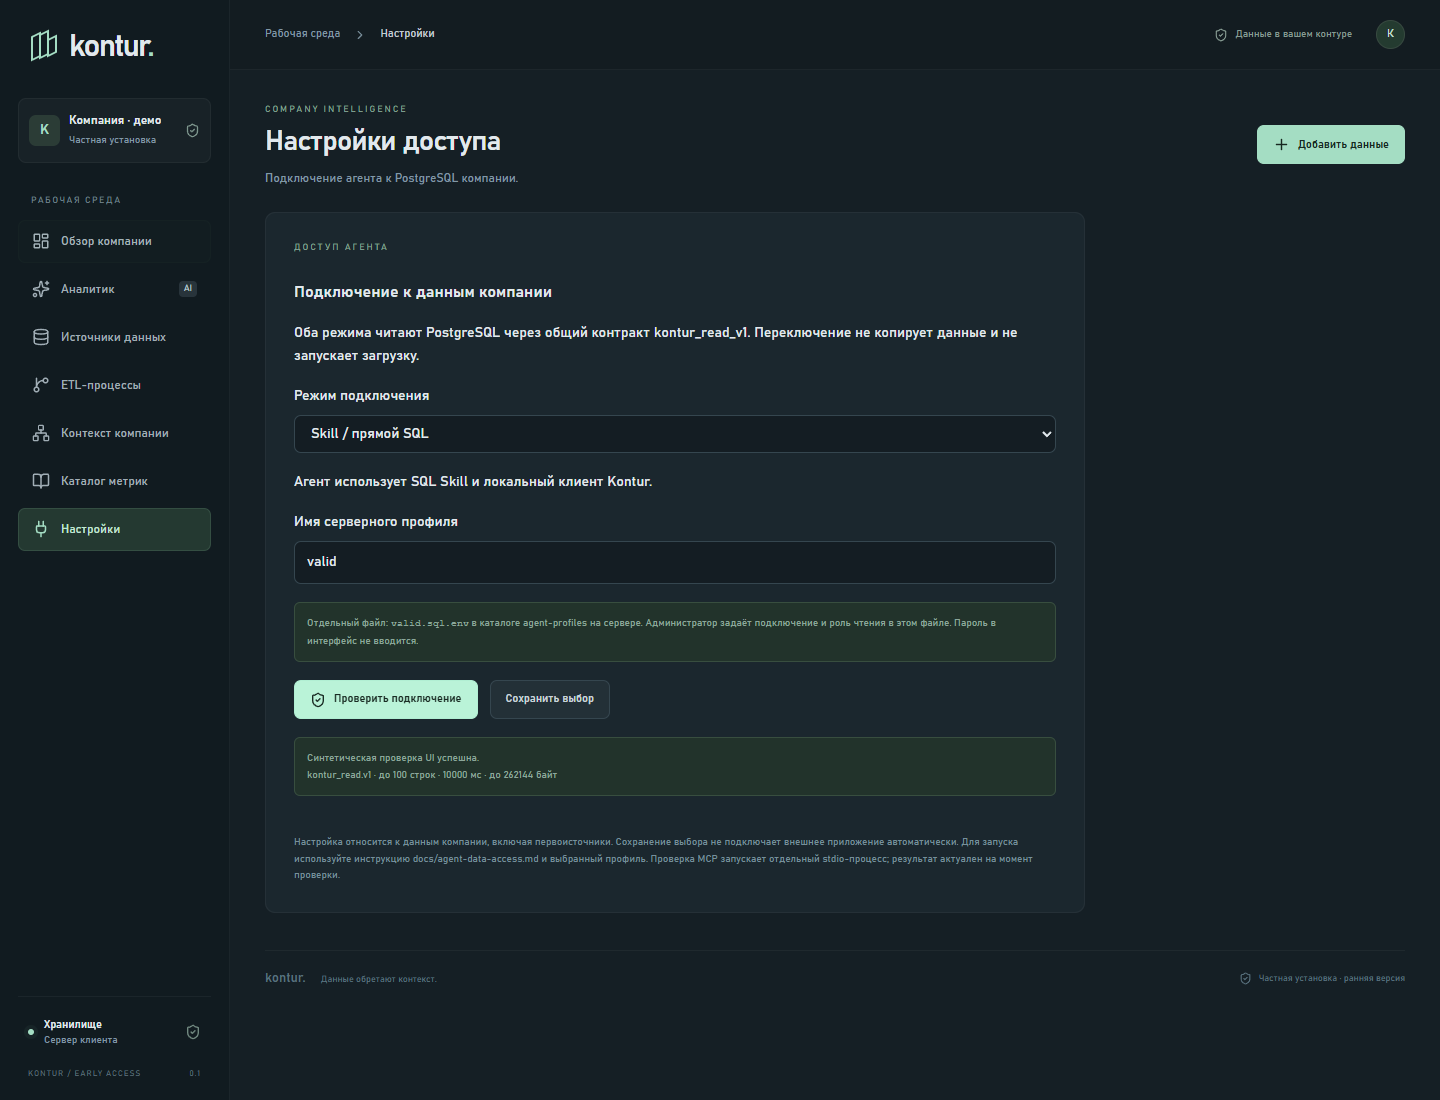Image resolution: width=1440 pixels, height=1100 pixels.
Task: Click the AI badge next to Аналитик
Action: pyautogui.click(x=188, y=289)
